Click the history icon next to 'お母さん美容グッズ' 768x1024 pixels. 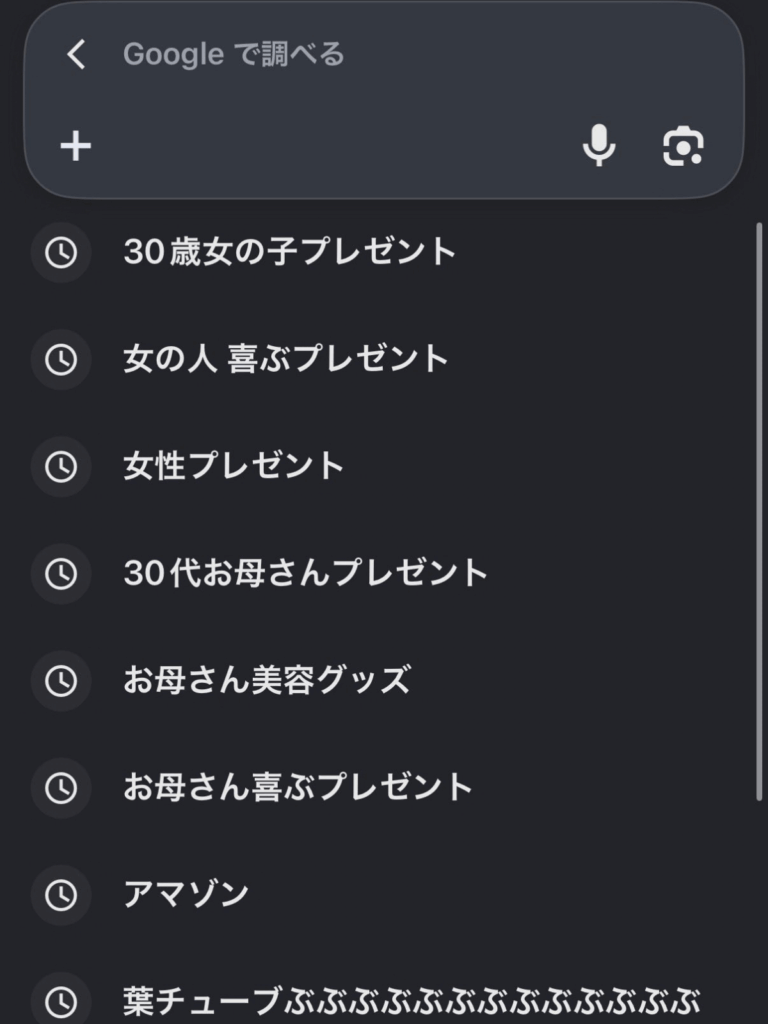tap(61, 681)
